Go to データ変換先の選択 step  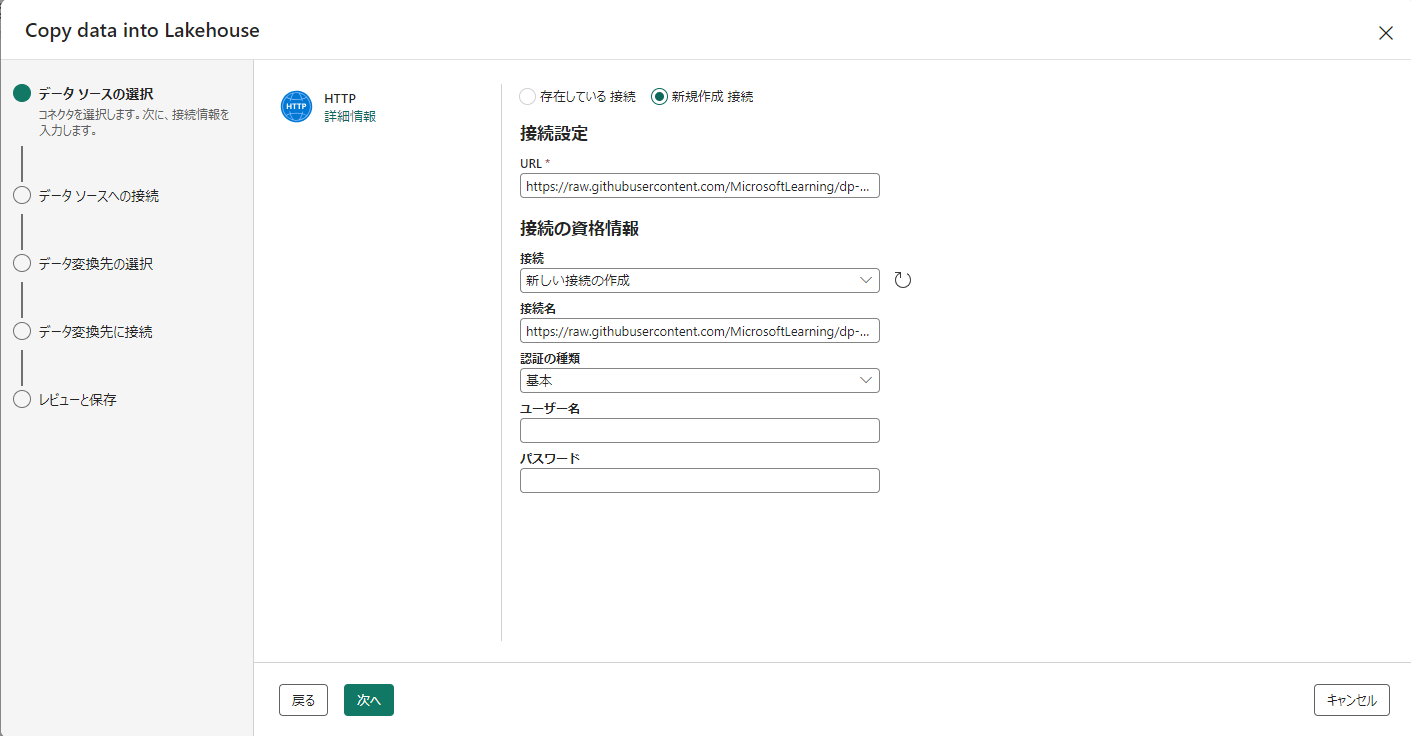click(95, 264)
